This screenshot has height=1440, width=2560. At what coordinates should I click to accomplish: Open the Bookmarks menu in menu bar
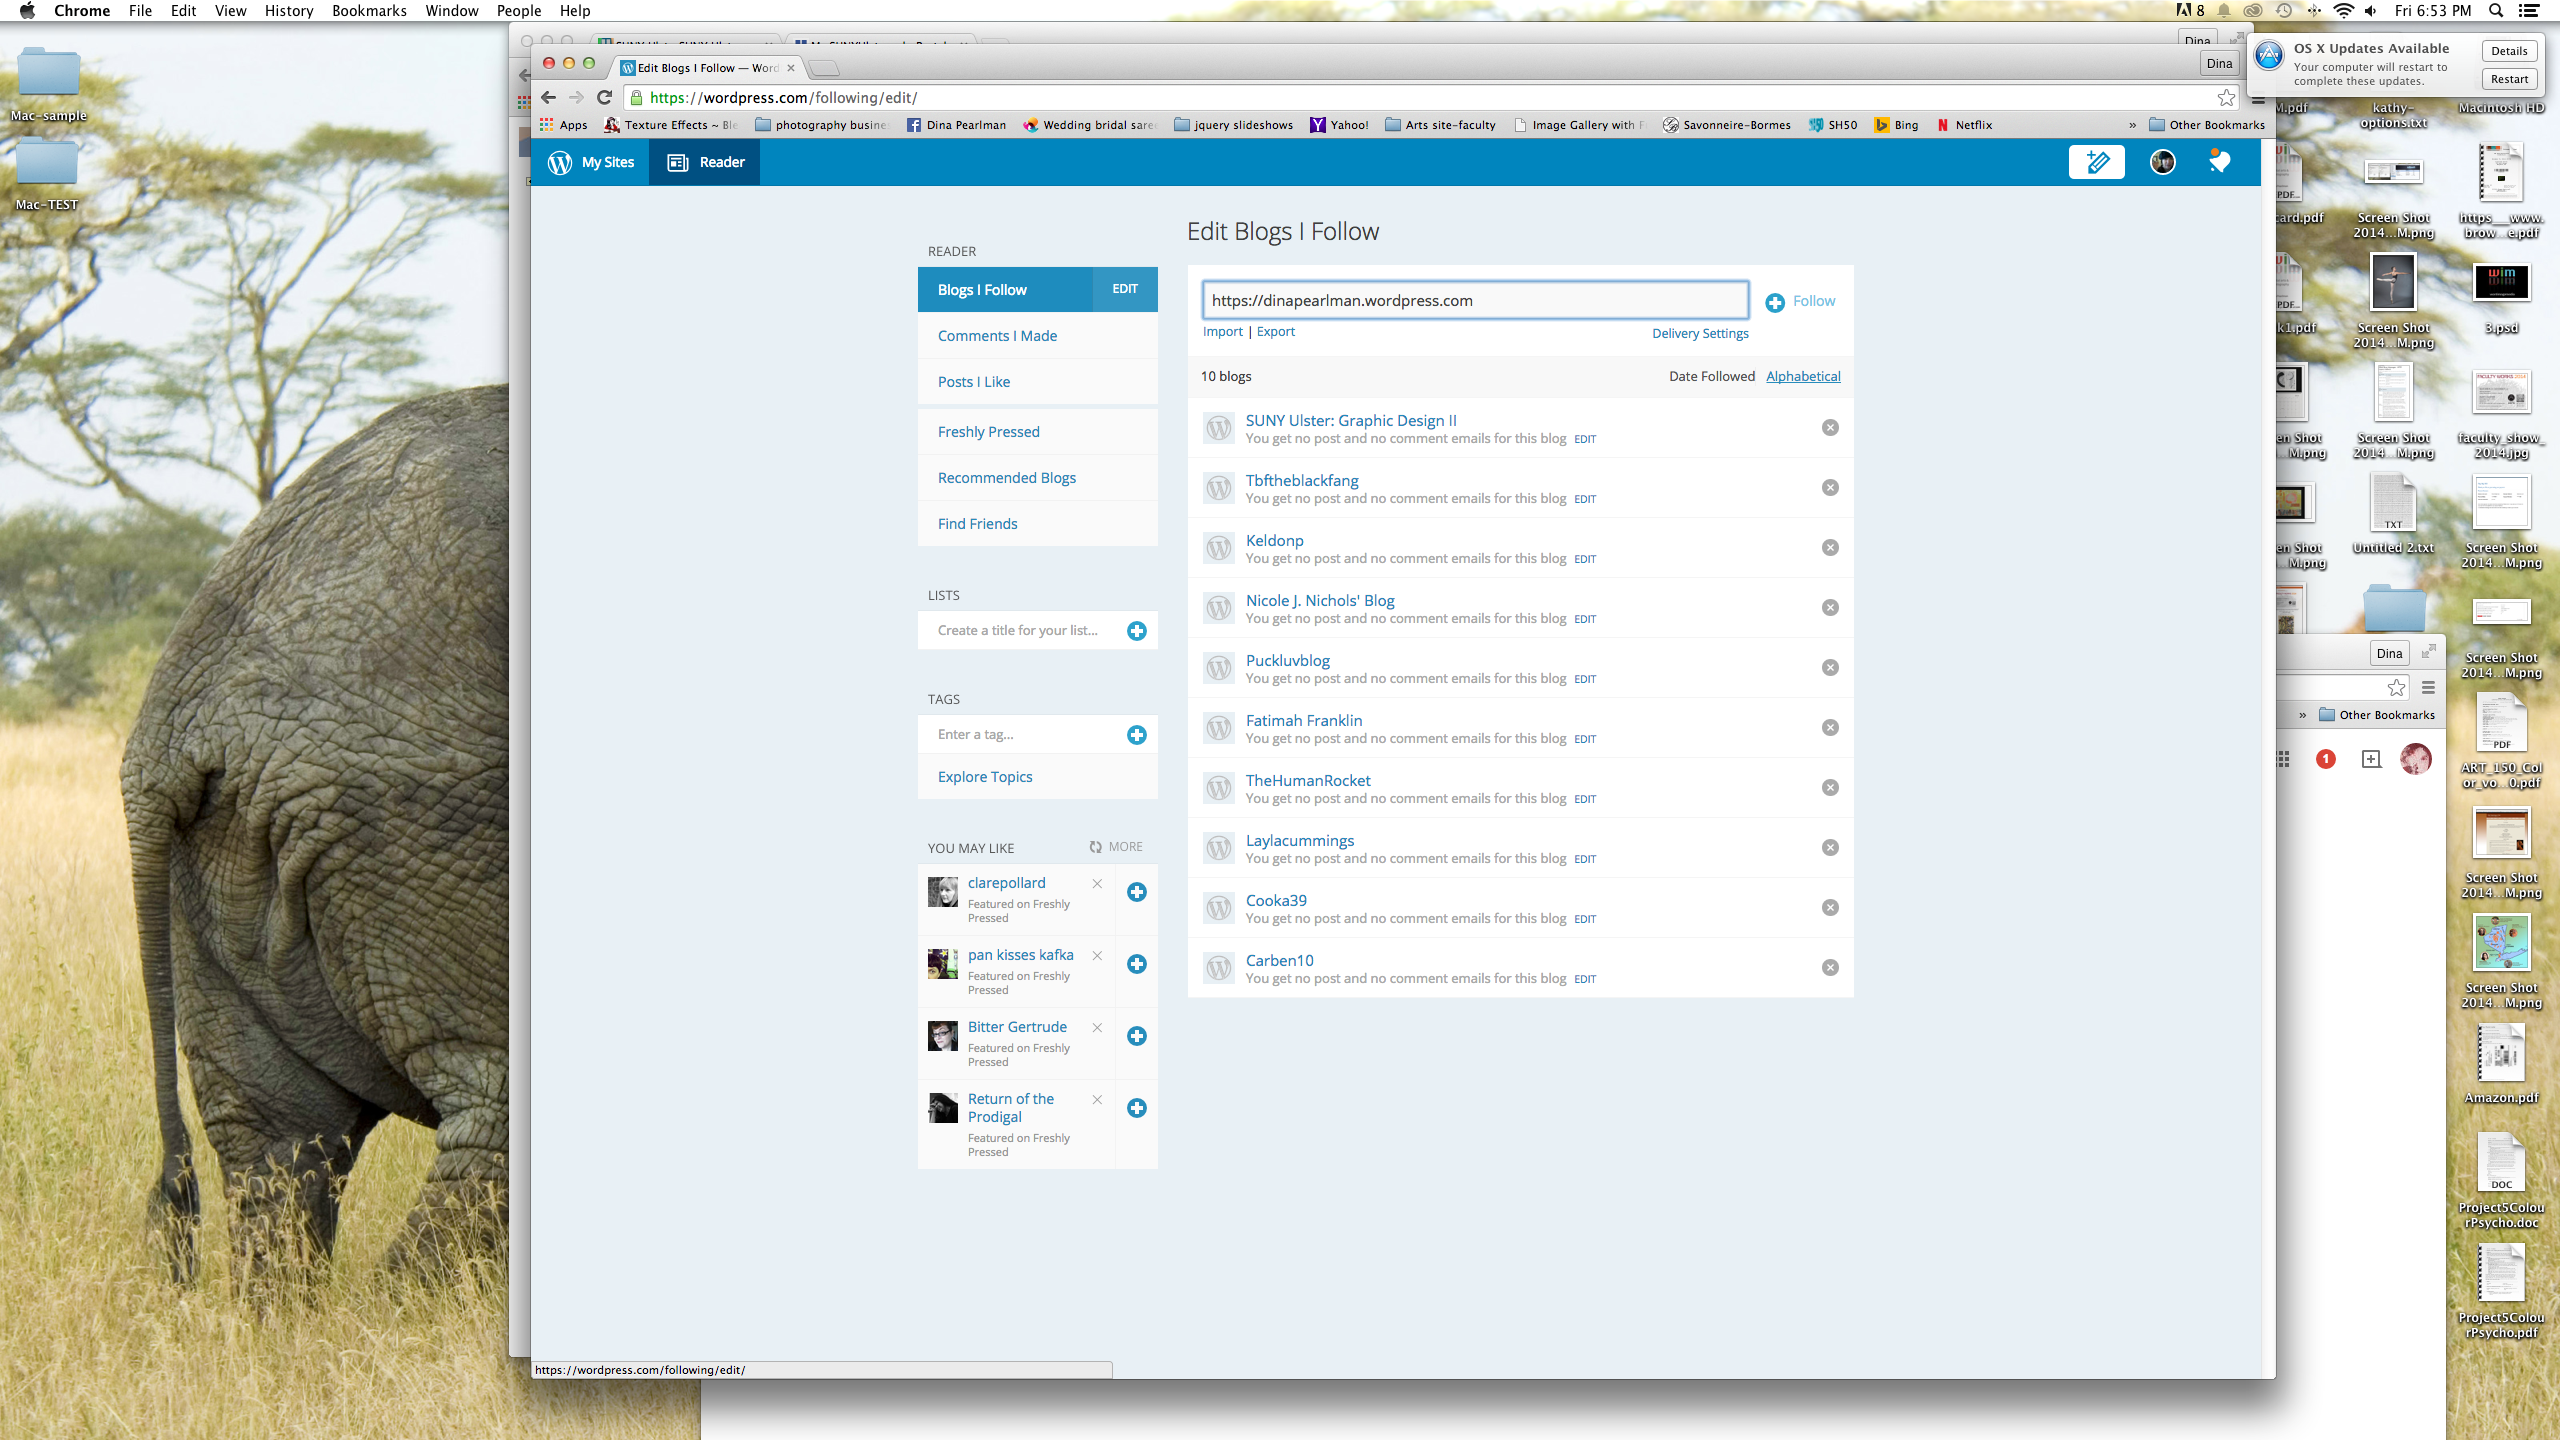(369, 11)
